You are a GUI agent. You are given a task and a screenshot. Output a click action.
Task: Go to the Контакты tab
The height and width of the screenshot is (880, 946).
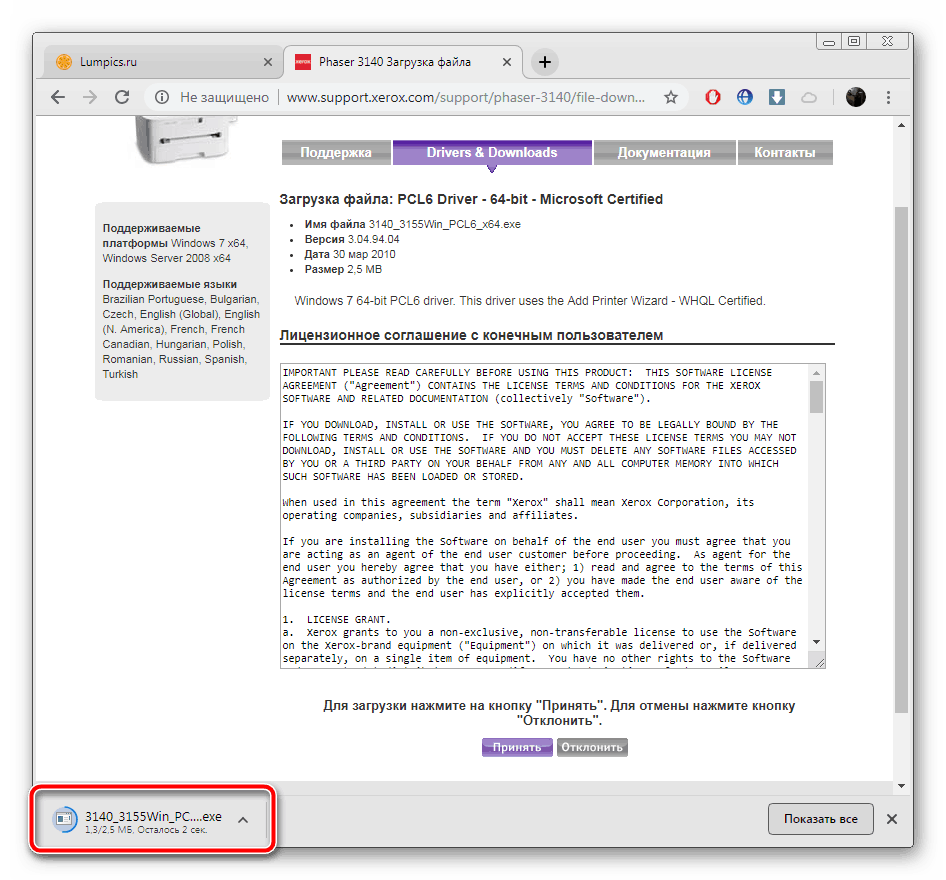tap(784, 153)
